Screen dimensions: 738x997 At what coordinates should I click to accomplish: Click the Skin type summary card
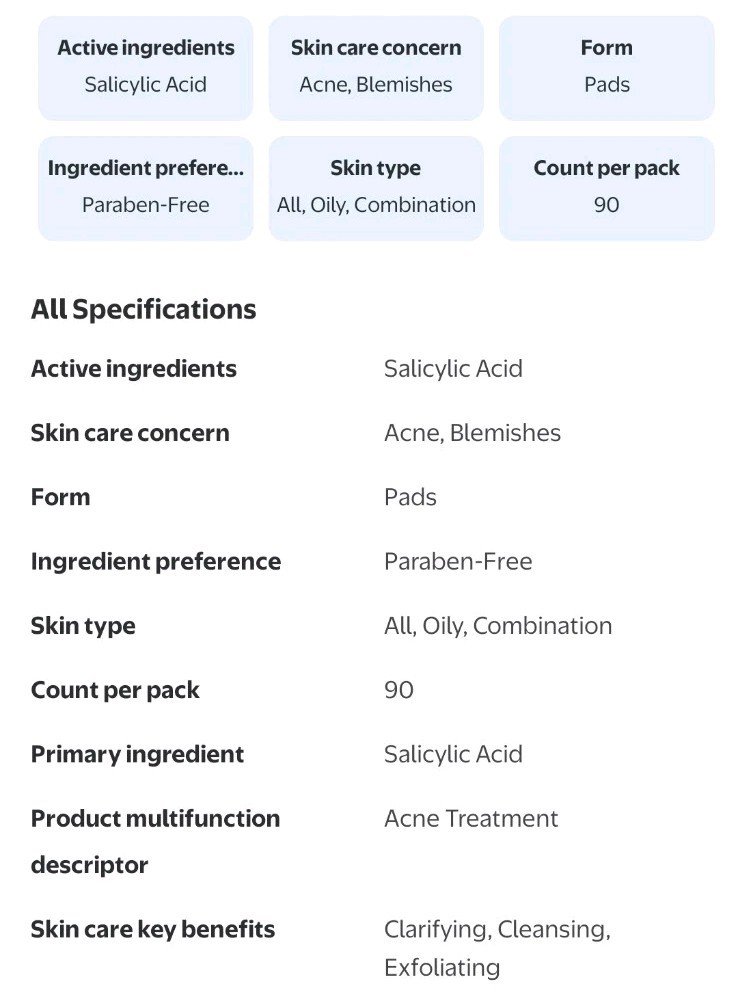tap(376, 187)
